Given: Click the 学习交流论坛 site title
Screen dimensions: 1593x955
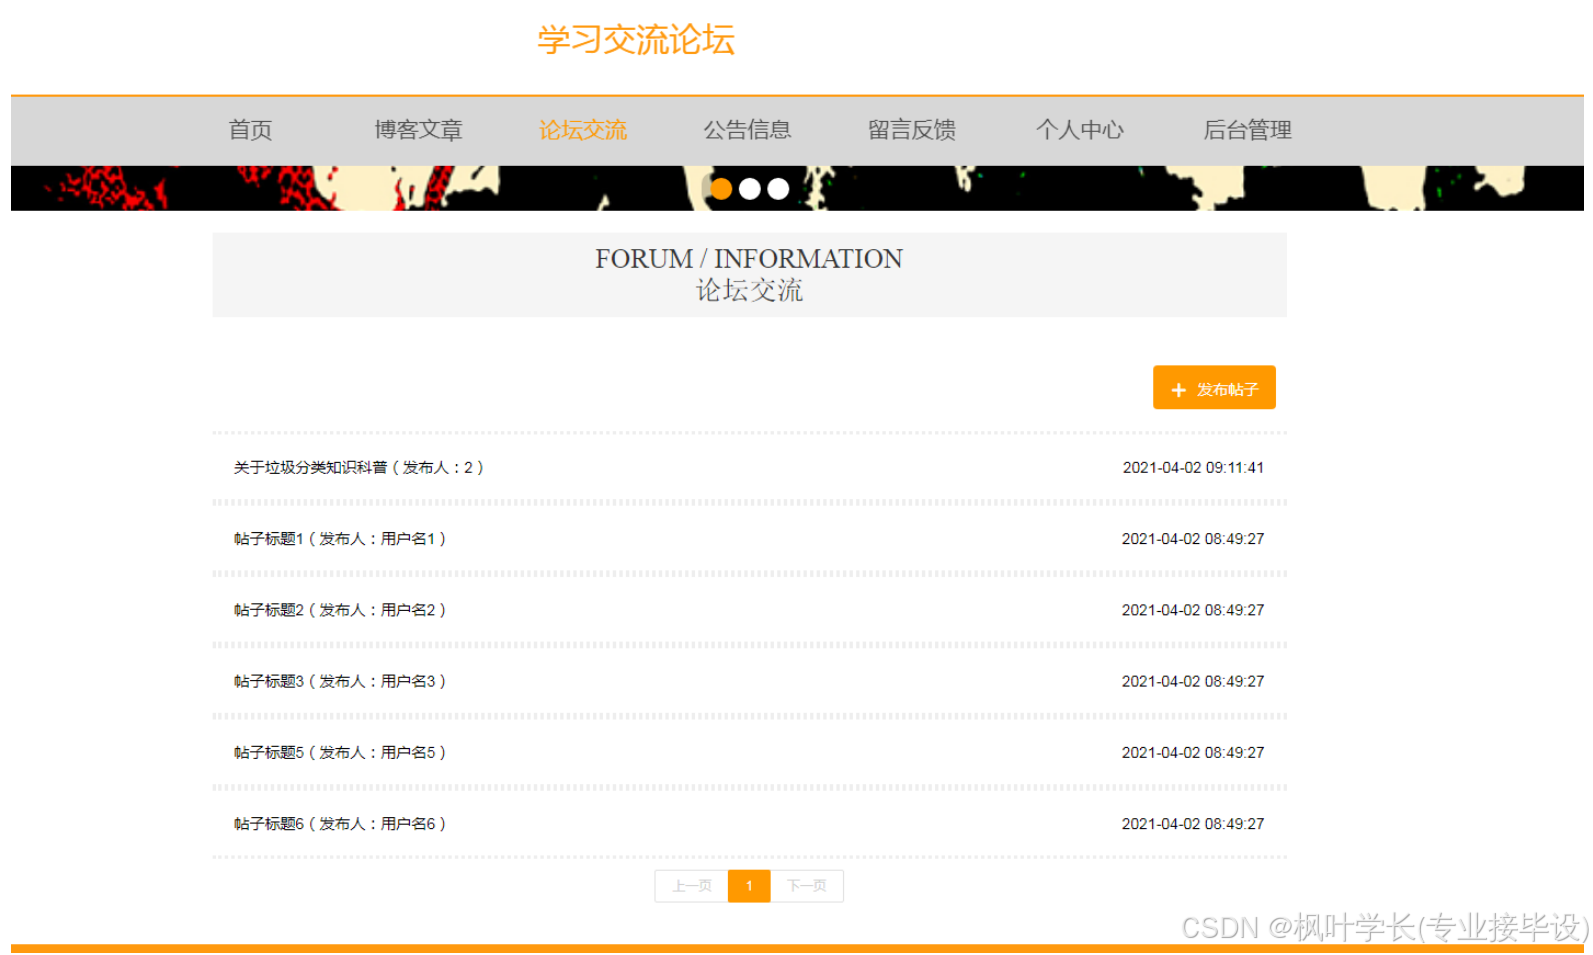Looking at the screenshot, I should coord(636,40).
